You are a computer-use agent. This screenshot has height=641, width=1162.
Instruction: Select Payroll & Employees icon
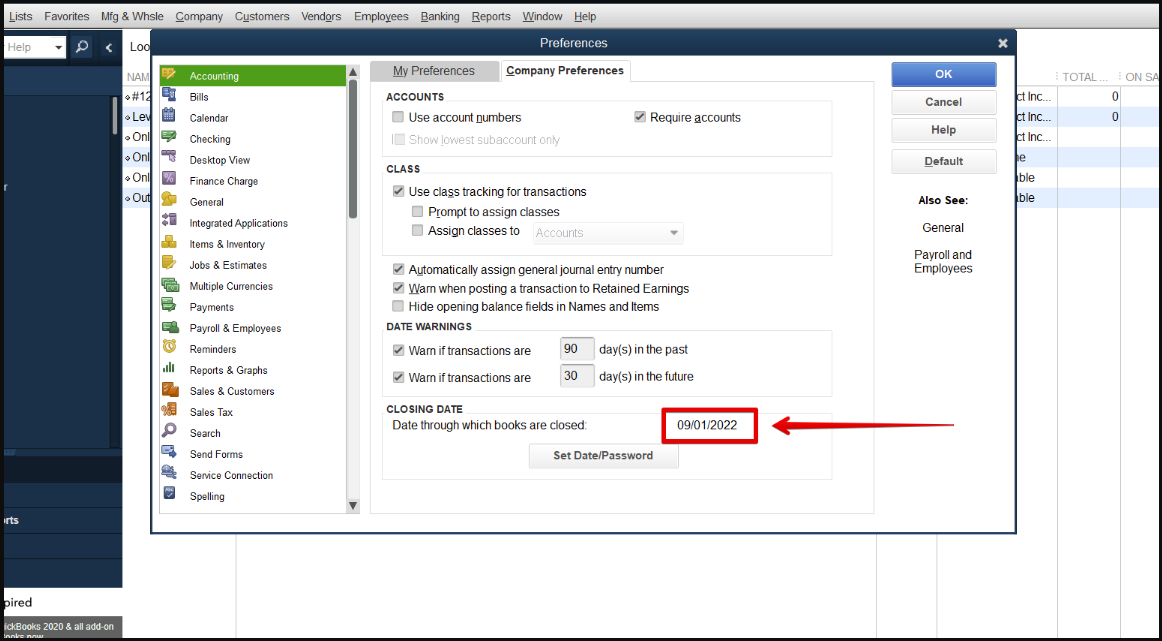(x=170, y=327)
